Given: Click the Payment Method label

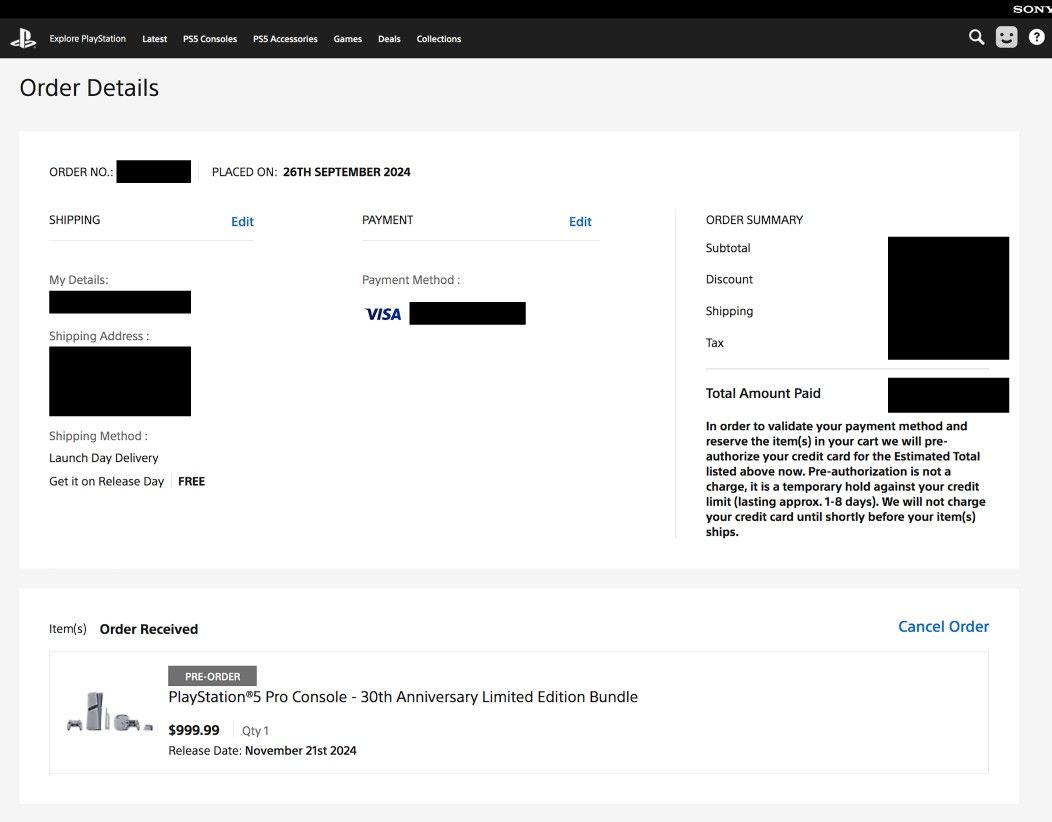Looking at the screenshot, I should (x=411, y=280).
